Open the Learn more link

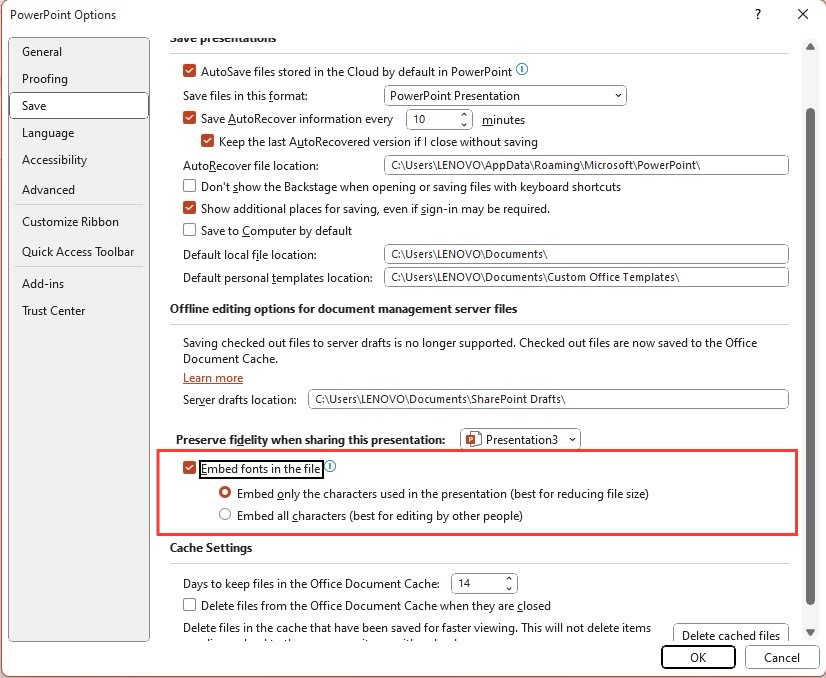(213, 378)
